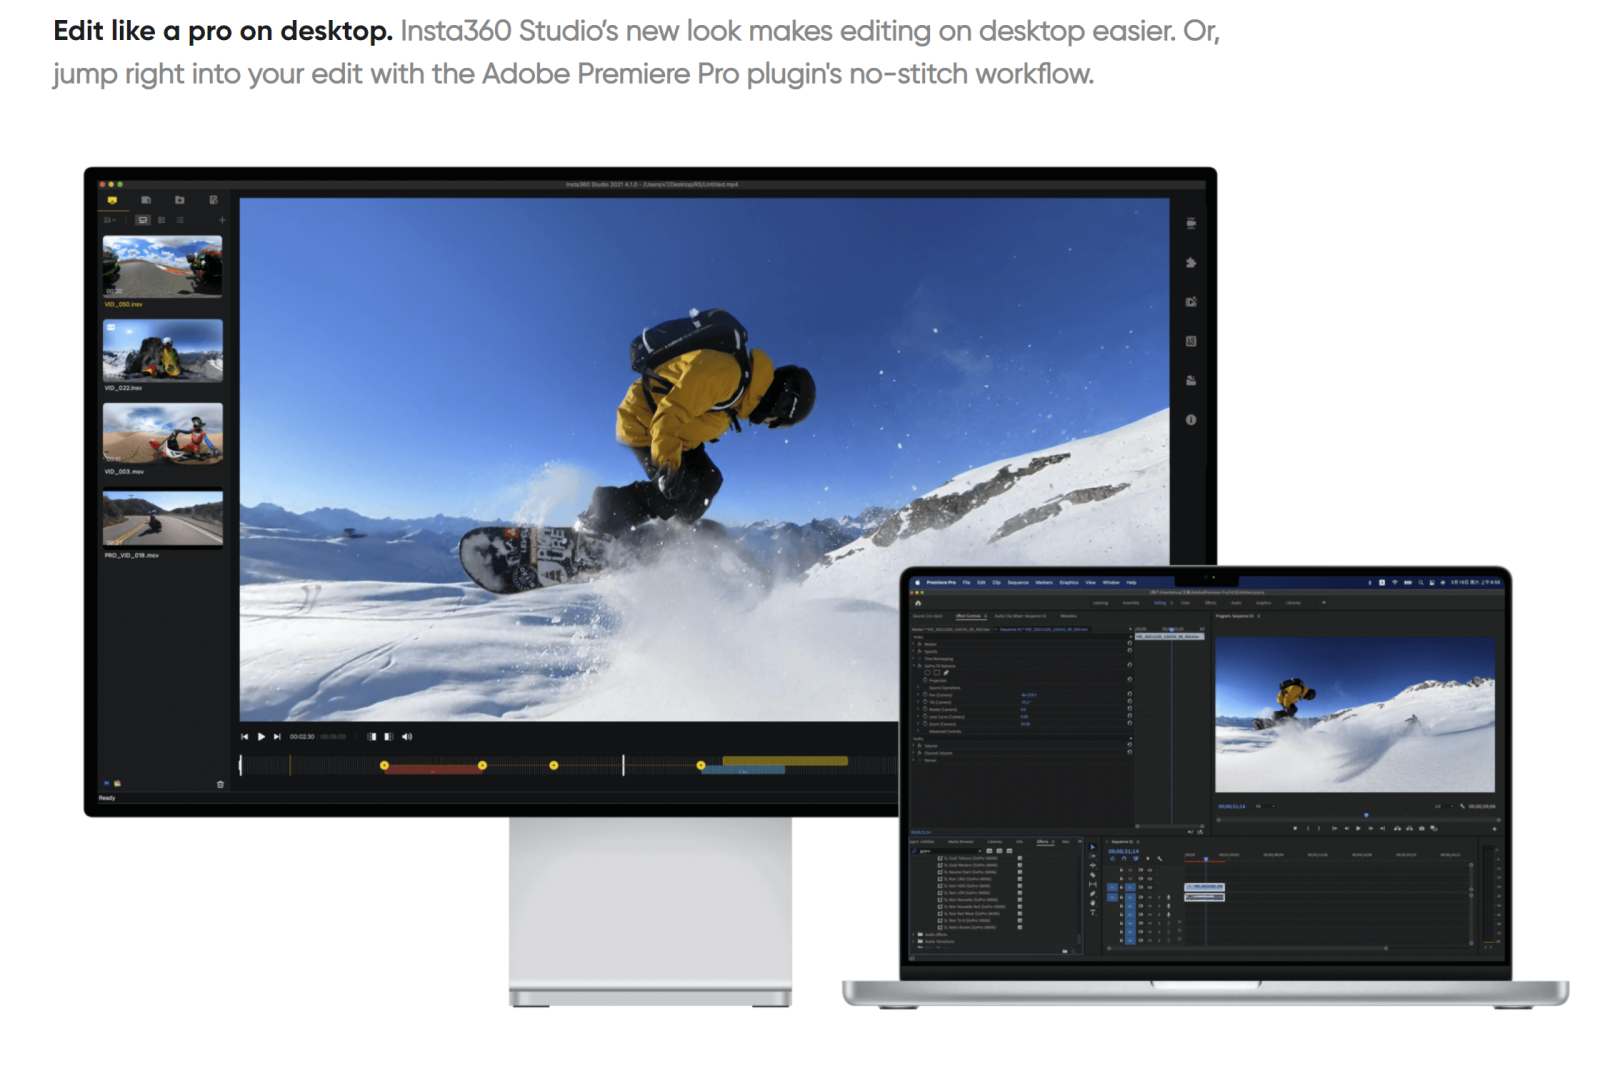Switch to the Learning workspace in Premiere Pro
The image size is (1600, 1081).
click(x=1100, y=603)
